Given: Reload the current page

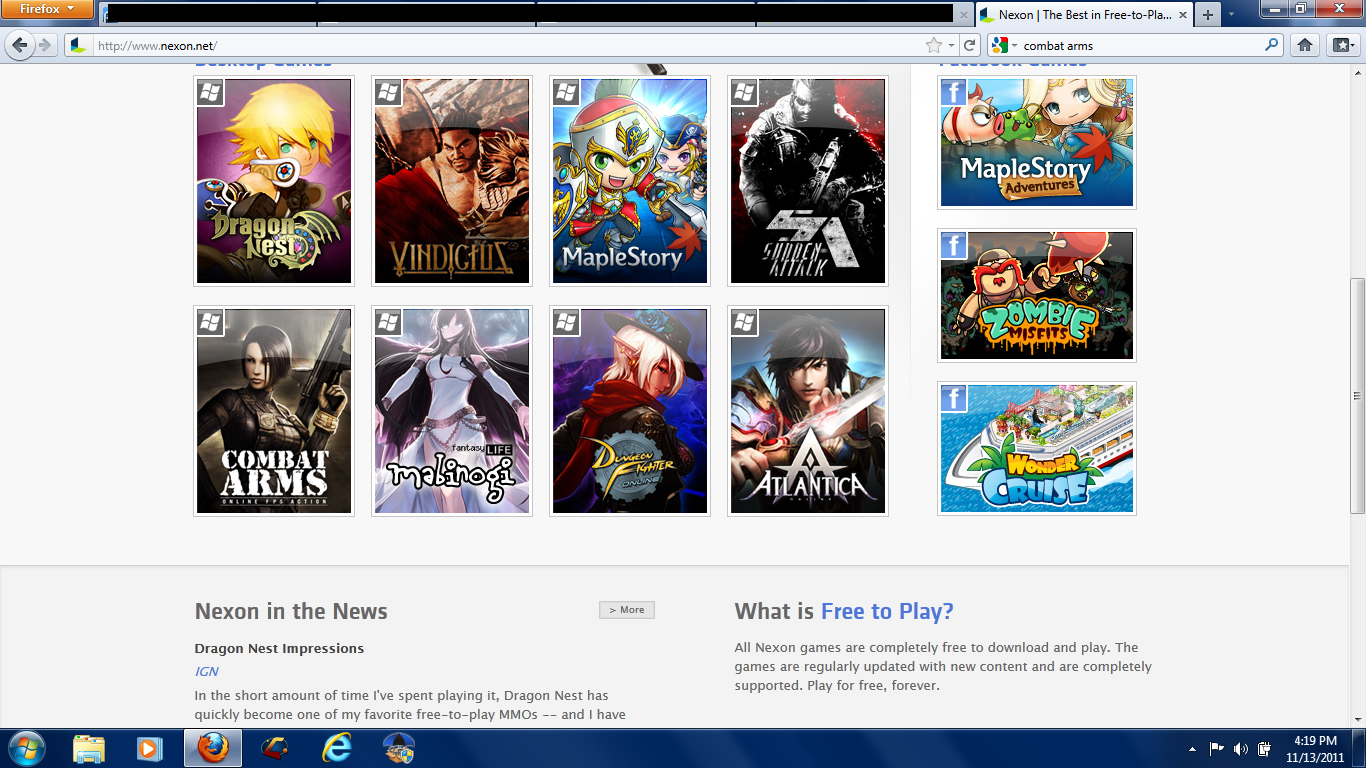Looking at the screenshot, I should point(969,45).
